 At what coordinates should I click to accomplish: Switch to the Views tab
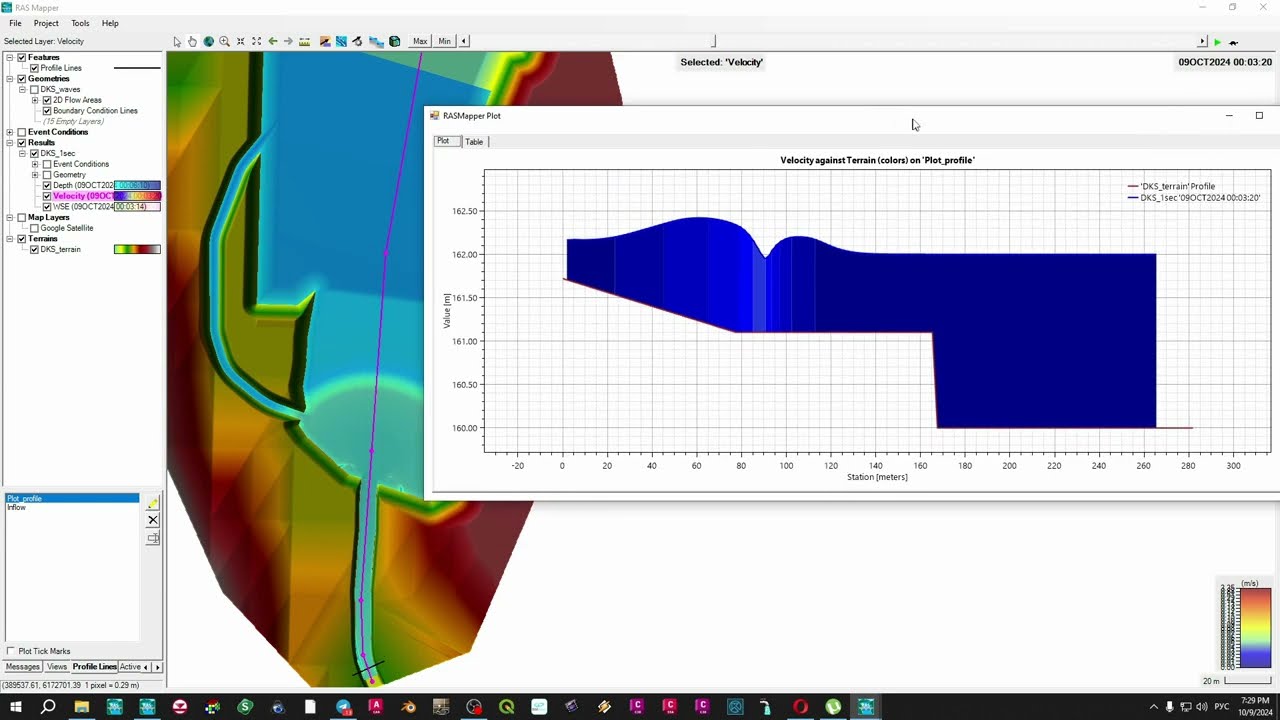[x=57, y=667]
